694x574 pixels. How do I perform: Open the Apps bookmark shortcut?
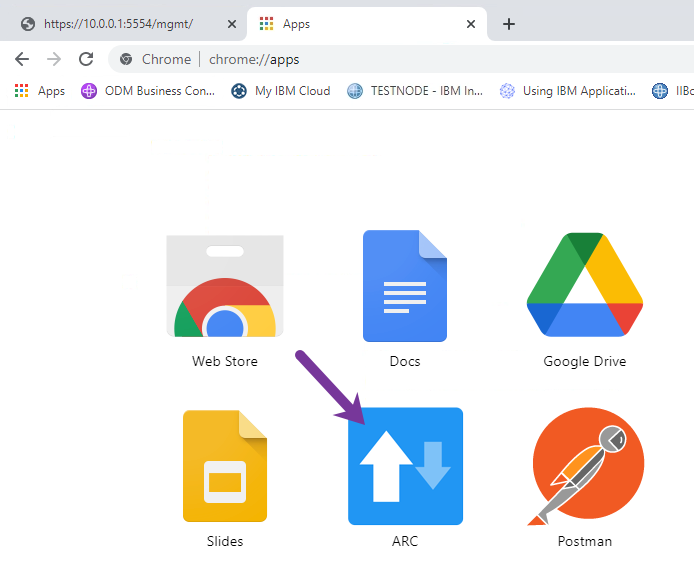click(x=40, y=91)
